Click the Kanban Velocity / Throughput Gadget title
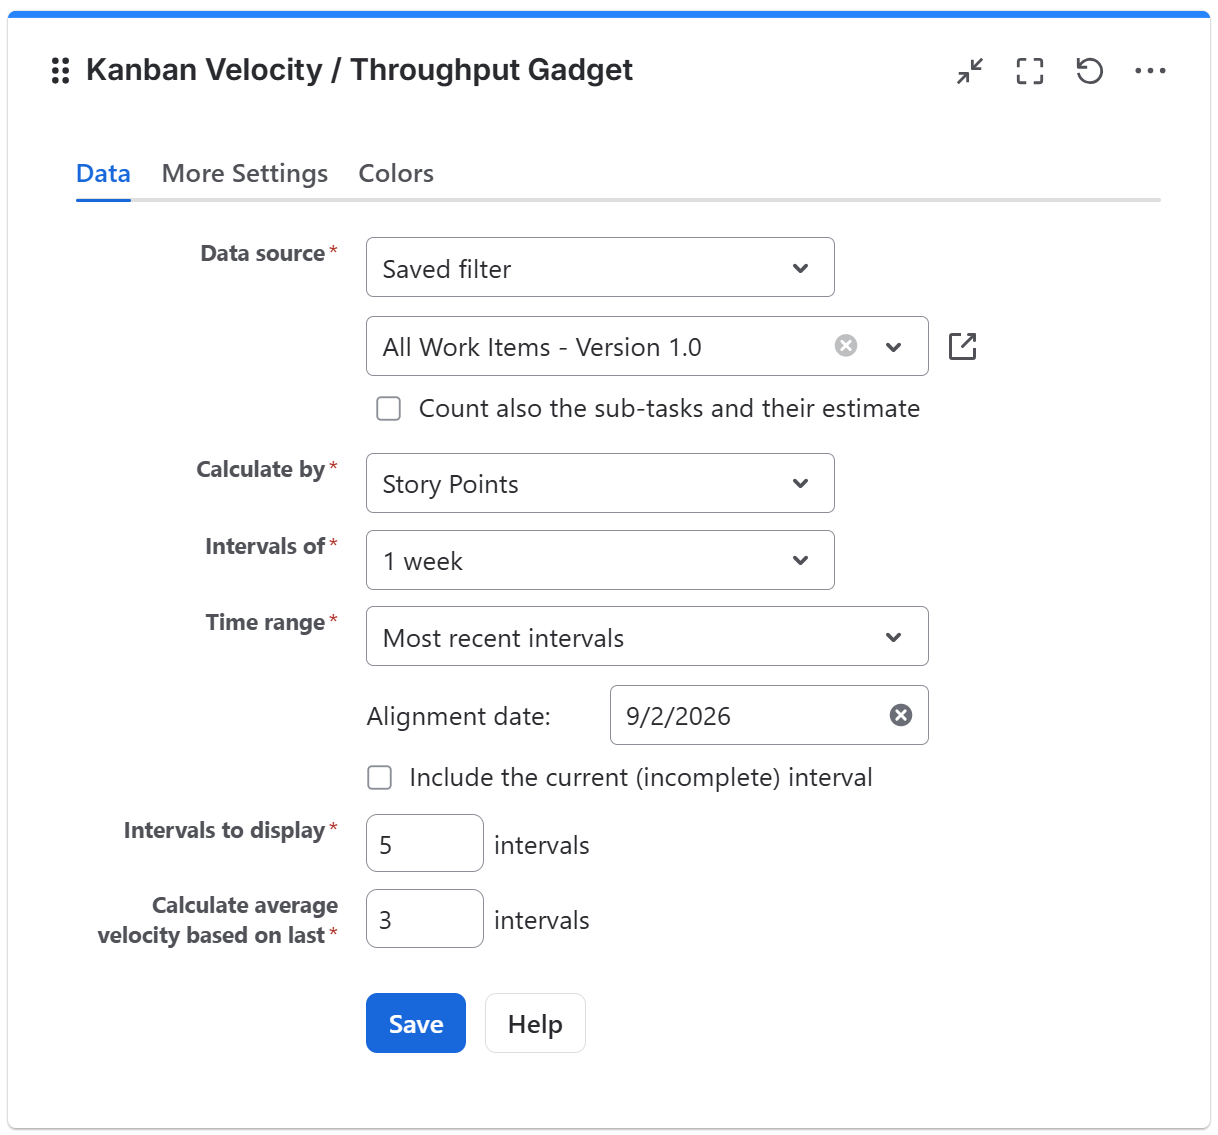The width and height of the screenshot is (1218, 1135). 359,70
